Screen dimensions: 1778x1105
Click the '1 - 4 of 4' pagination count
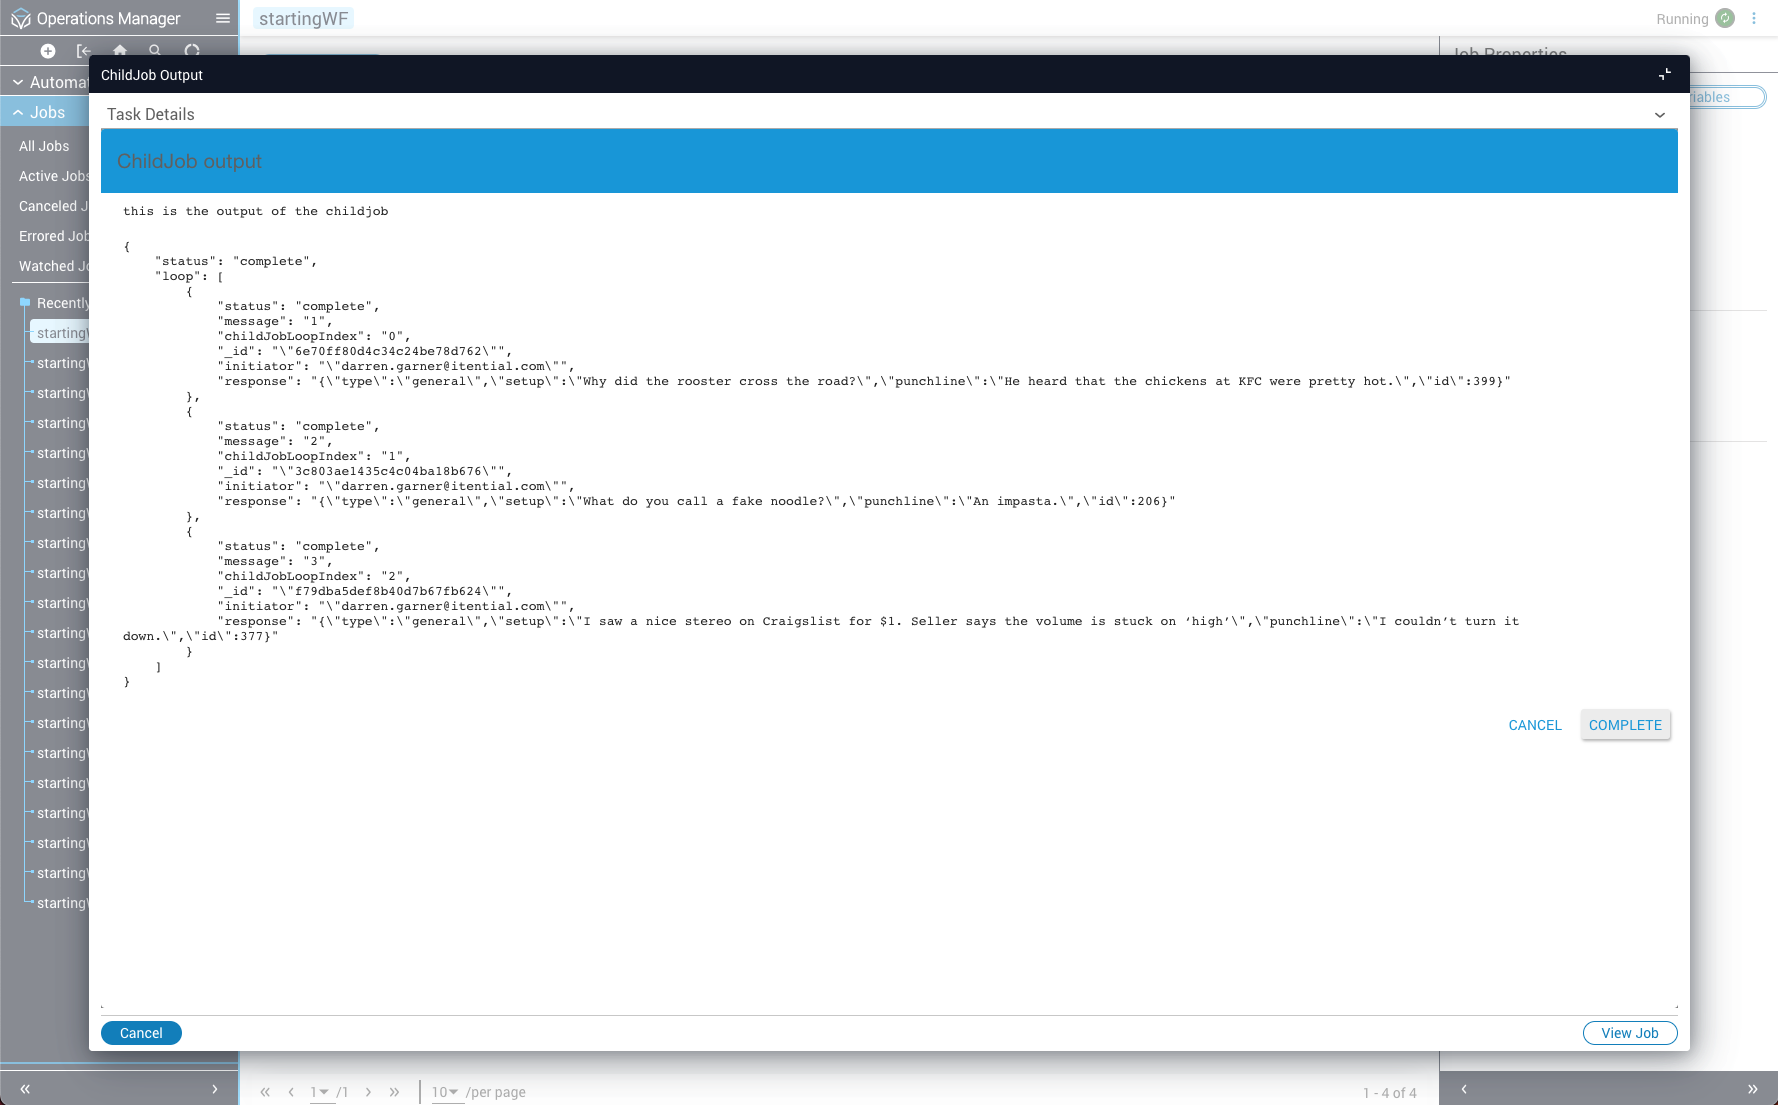click(1390, 1093)
